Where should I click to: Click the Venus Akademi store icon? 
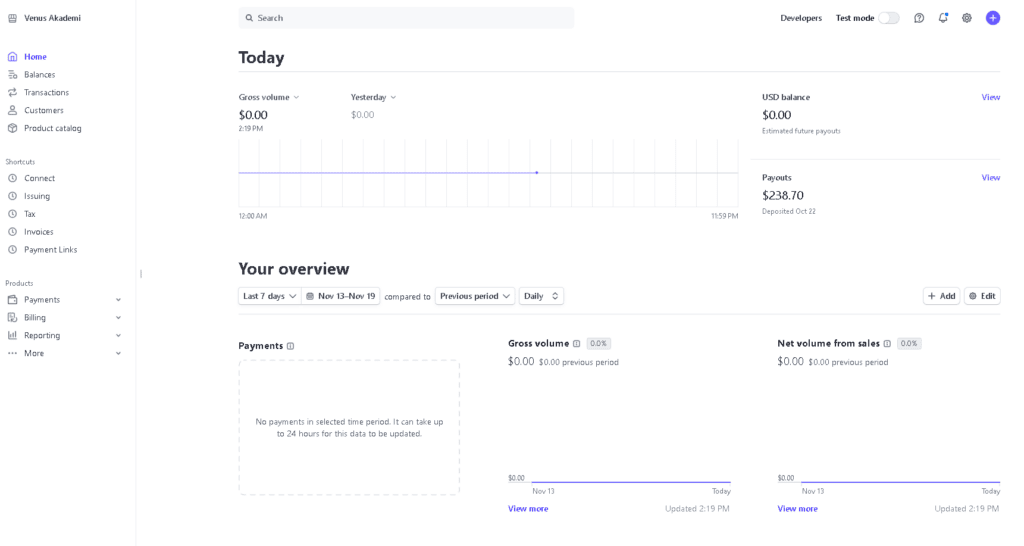point(12,18)
